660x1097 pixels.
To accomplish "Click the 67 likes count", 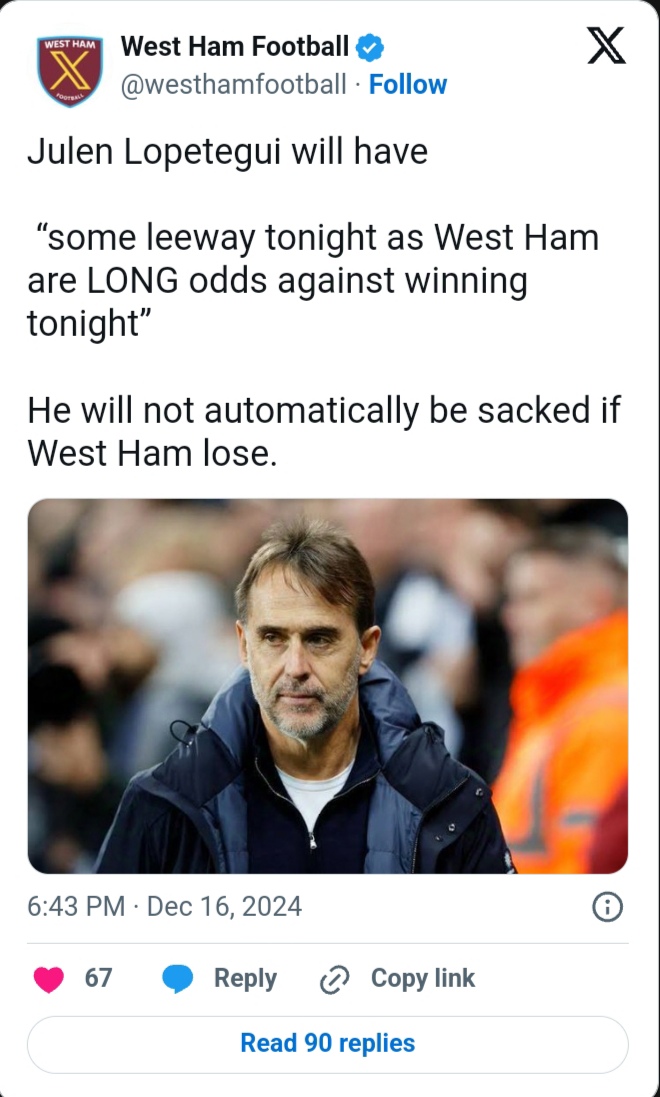I will (98, 978).
